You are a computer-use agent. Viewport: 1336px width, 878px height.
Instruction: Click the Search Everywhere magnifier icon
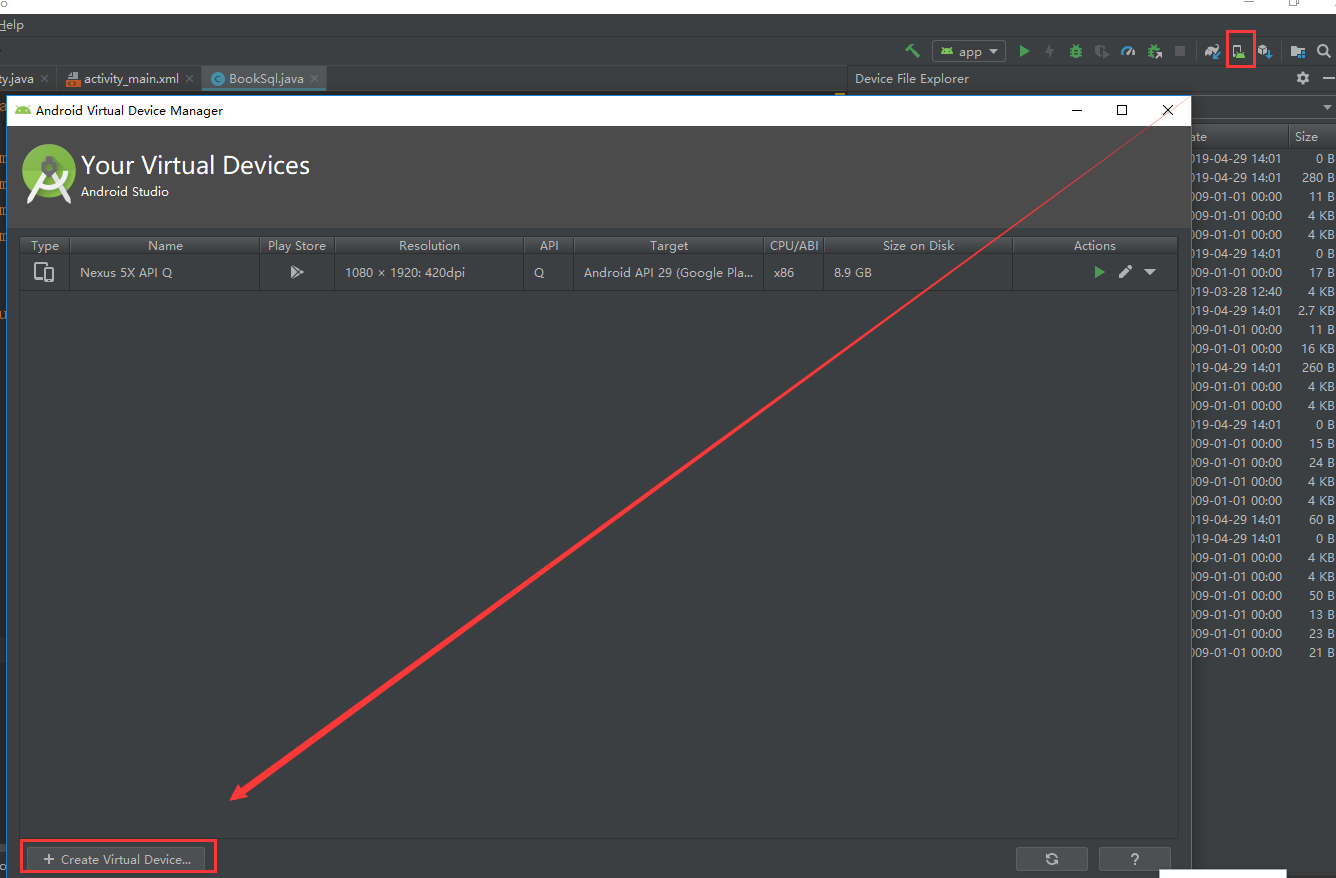[x=1324, y=51]
